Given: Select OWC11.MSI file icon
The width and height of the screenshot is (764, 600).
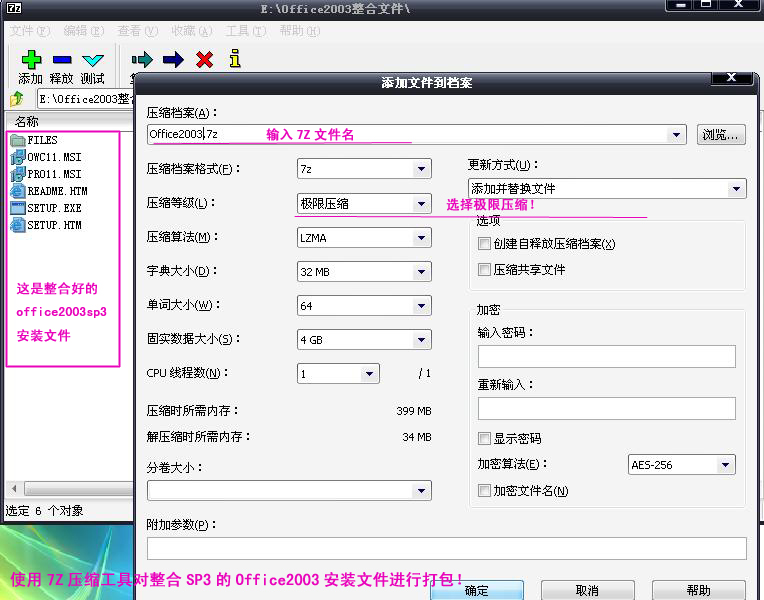Looking at the screenshot, I should (x=18, y=157).
